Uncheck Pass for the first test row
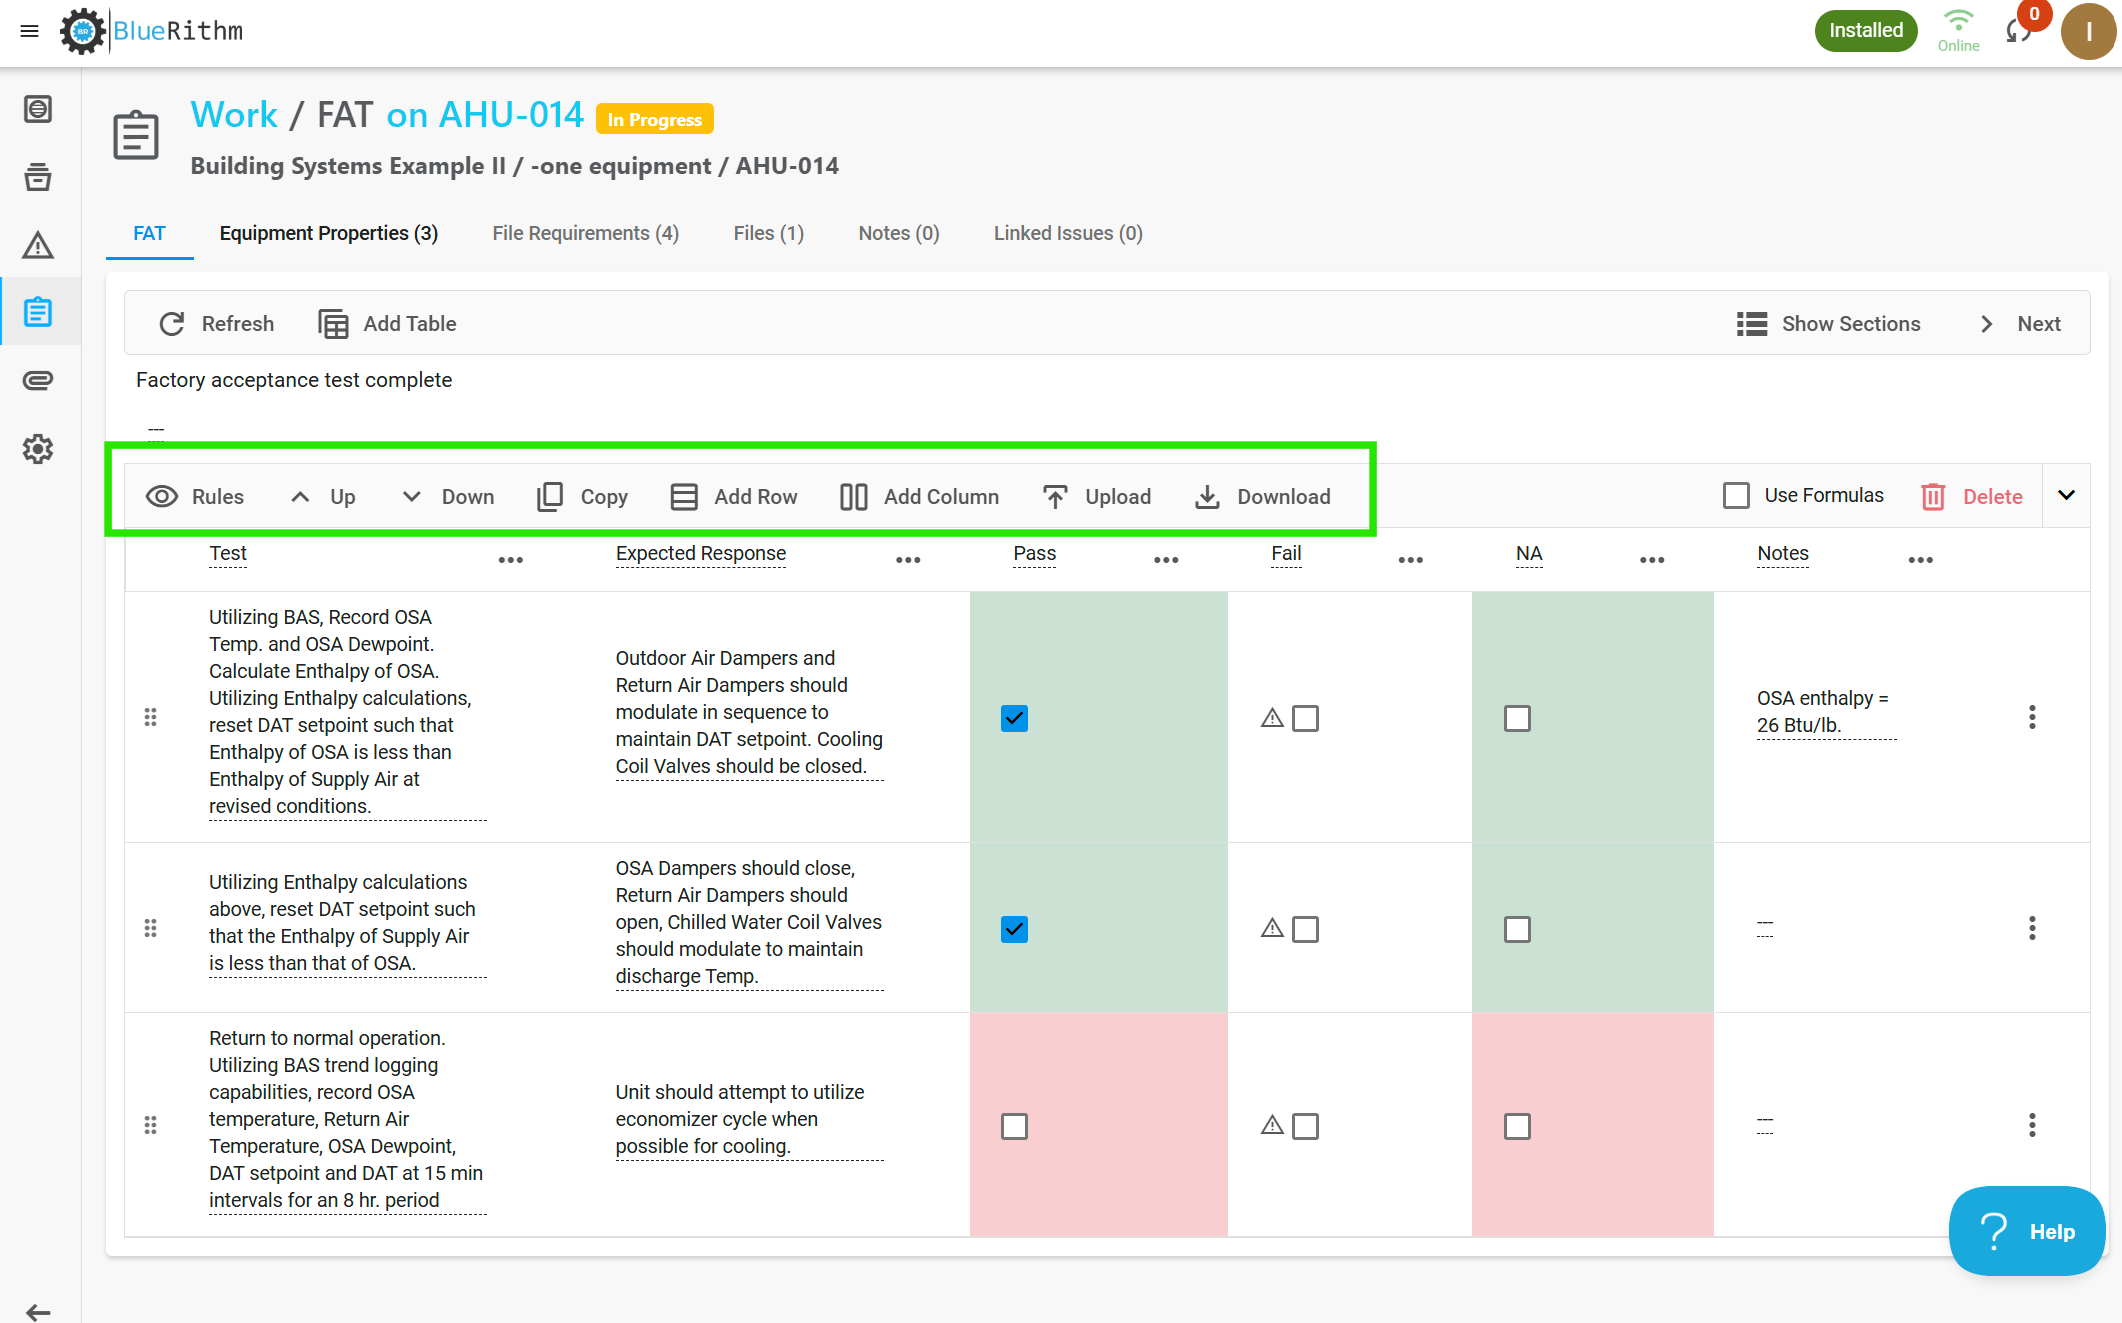This screenshot has width=2122, height=1323. (1014, 719)
